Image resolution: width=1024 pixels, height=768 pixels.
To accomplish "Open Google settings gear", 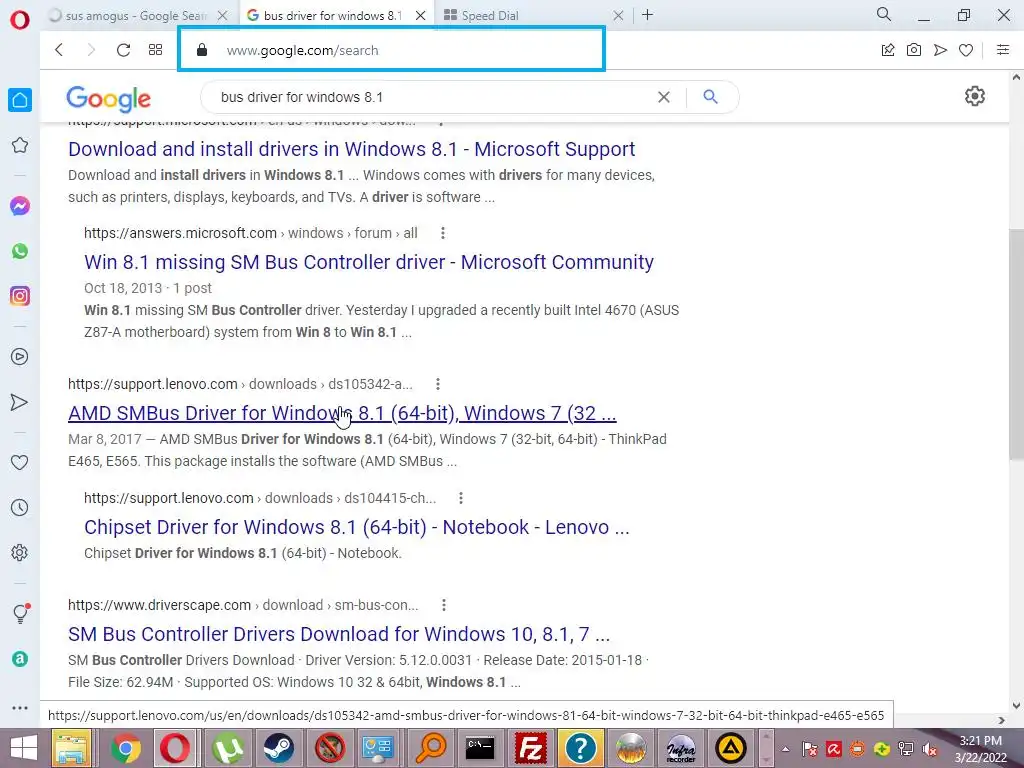I will coord(974,96).
